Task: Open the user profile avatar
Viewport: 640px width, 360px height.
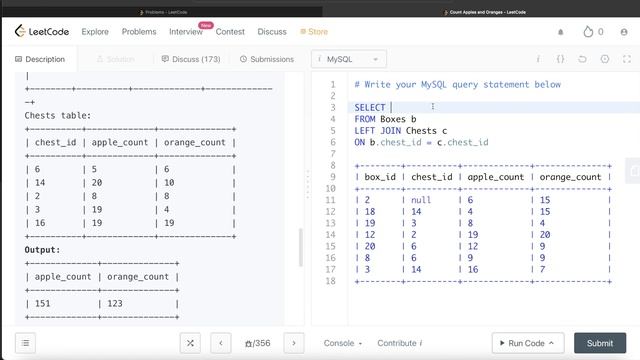Action: click(x=624, y=32)
